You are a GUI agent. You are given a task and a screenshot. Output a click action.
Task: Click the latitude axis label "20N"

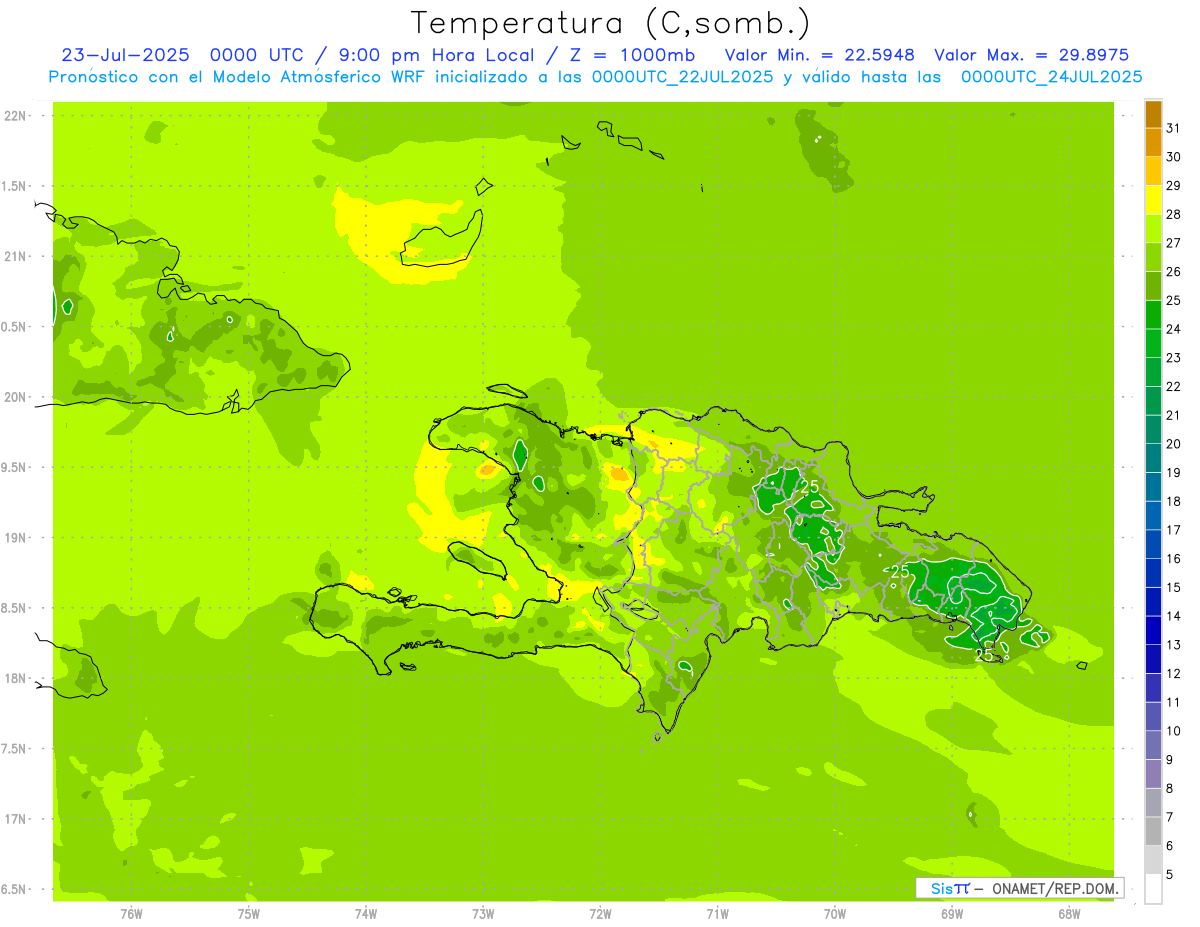coord(16,397)
